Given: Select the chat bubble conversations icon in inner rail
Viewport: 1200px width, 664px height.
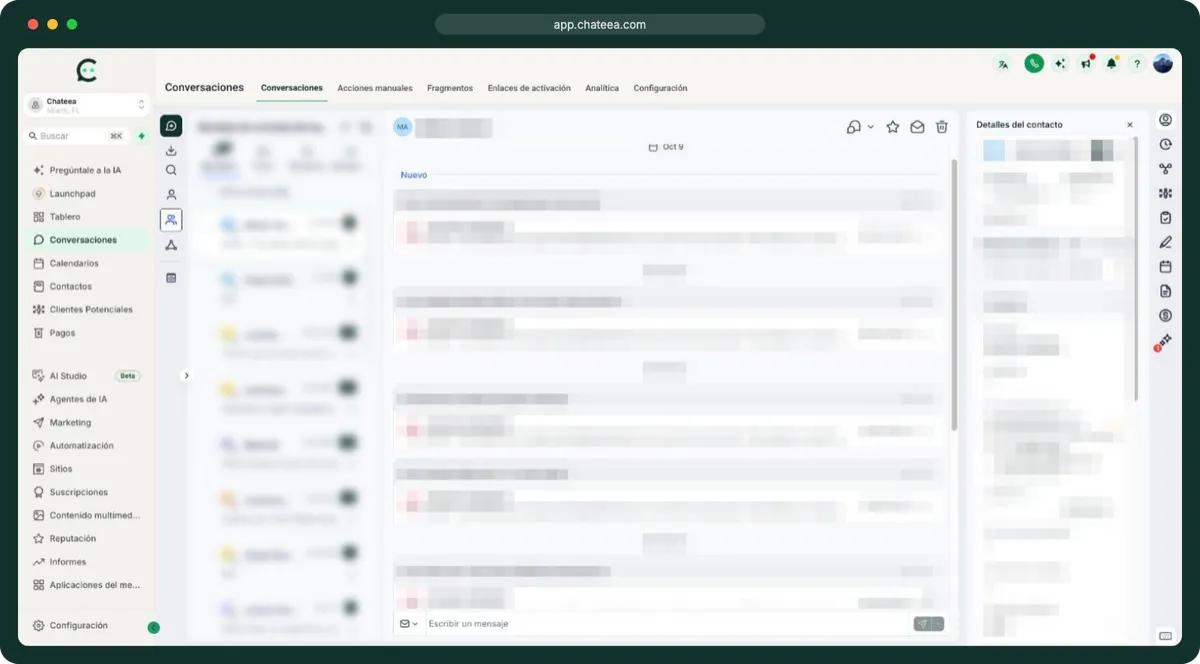Looking at the screenshot, I should (171, 126).
